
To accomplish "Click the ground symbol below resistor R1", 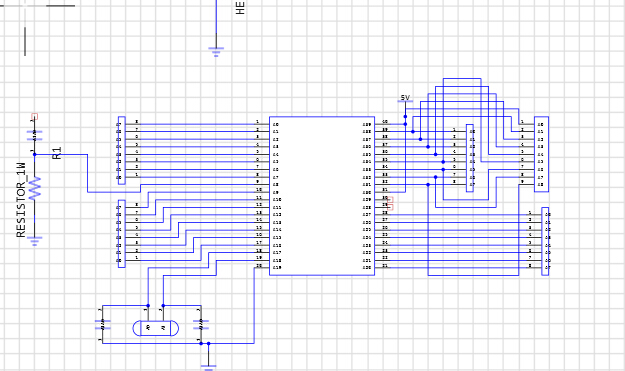I will click(x=35, y=241).
